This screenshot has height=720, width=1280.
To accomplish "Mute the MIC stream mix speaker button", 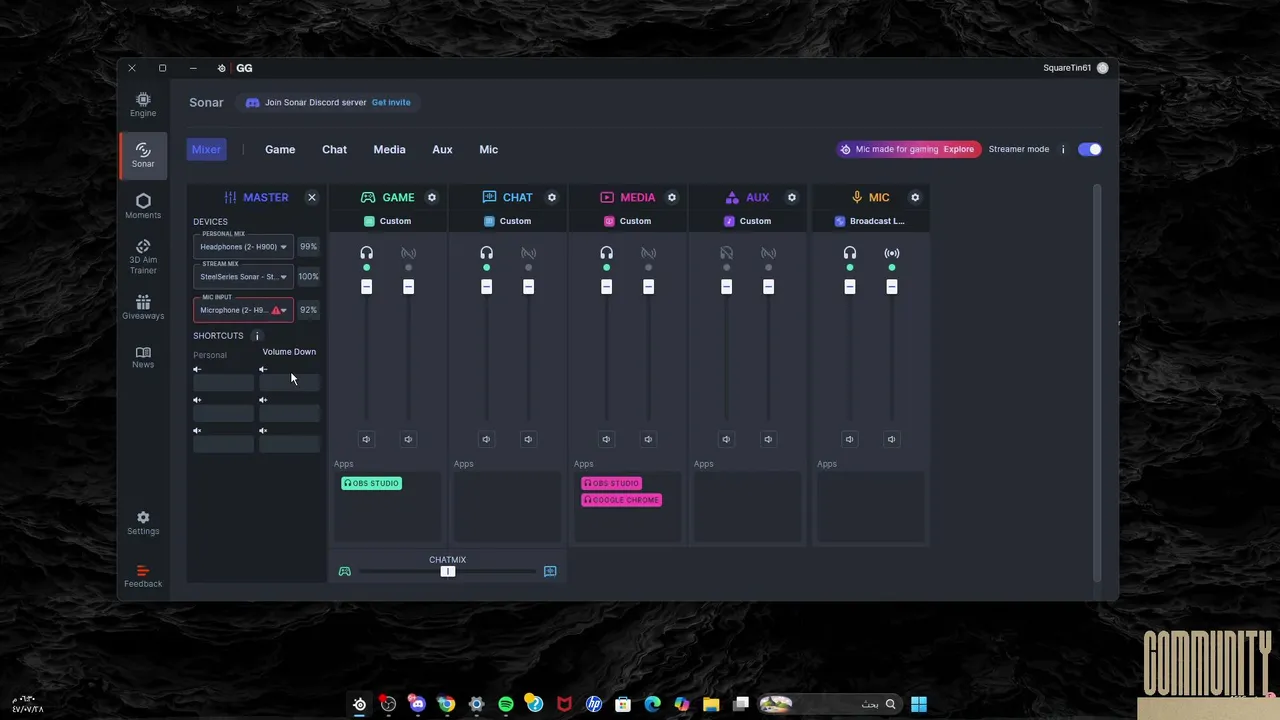I will [892, 439].
